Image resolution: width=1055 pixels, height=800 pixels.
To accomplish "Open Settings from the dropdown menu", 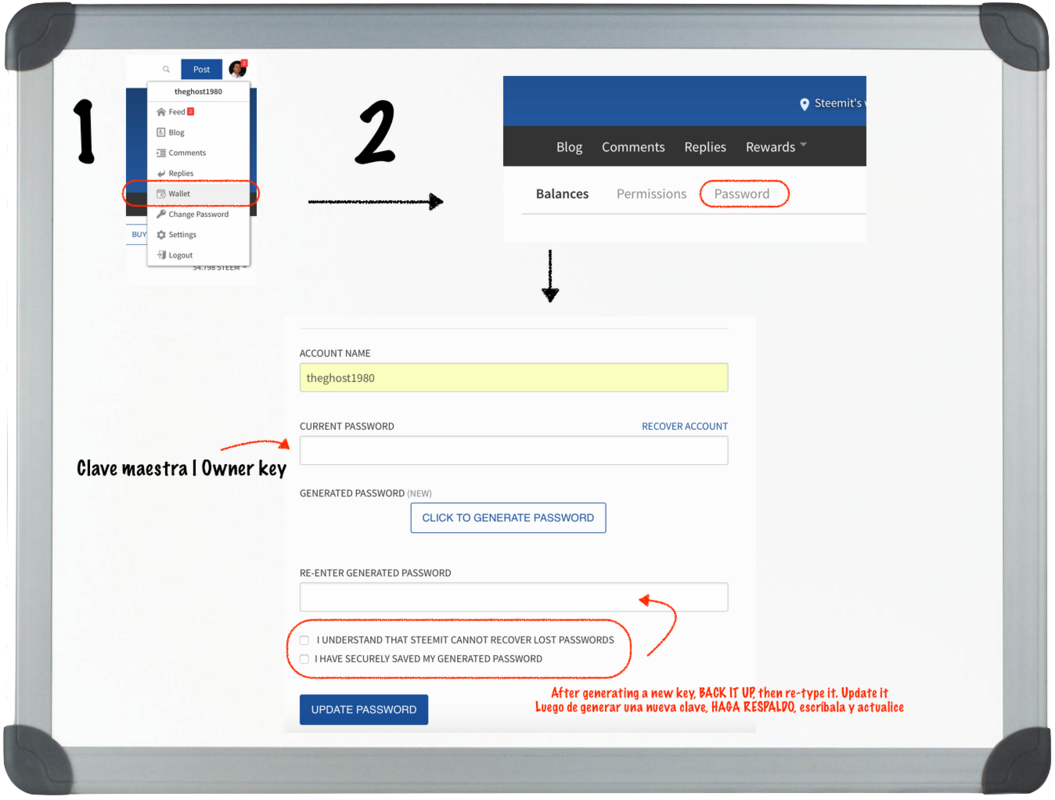I will (181, 234).
